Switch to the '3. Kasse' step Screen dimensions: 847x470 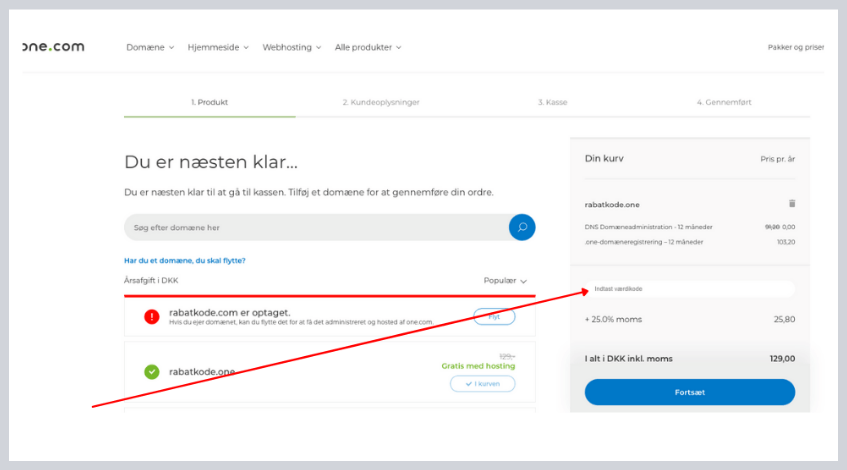(x=552, y=102)
